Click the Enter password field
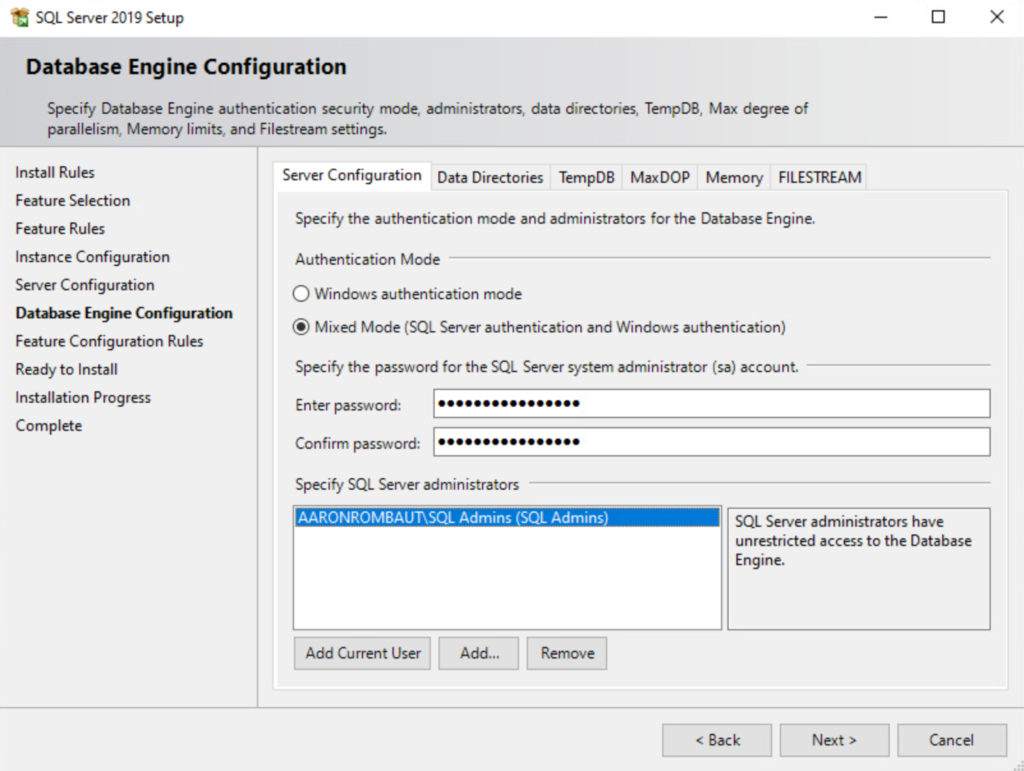This screenshot has height=771, width=1024. pos(711,404)
